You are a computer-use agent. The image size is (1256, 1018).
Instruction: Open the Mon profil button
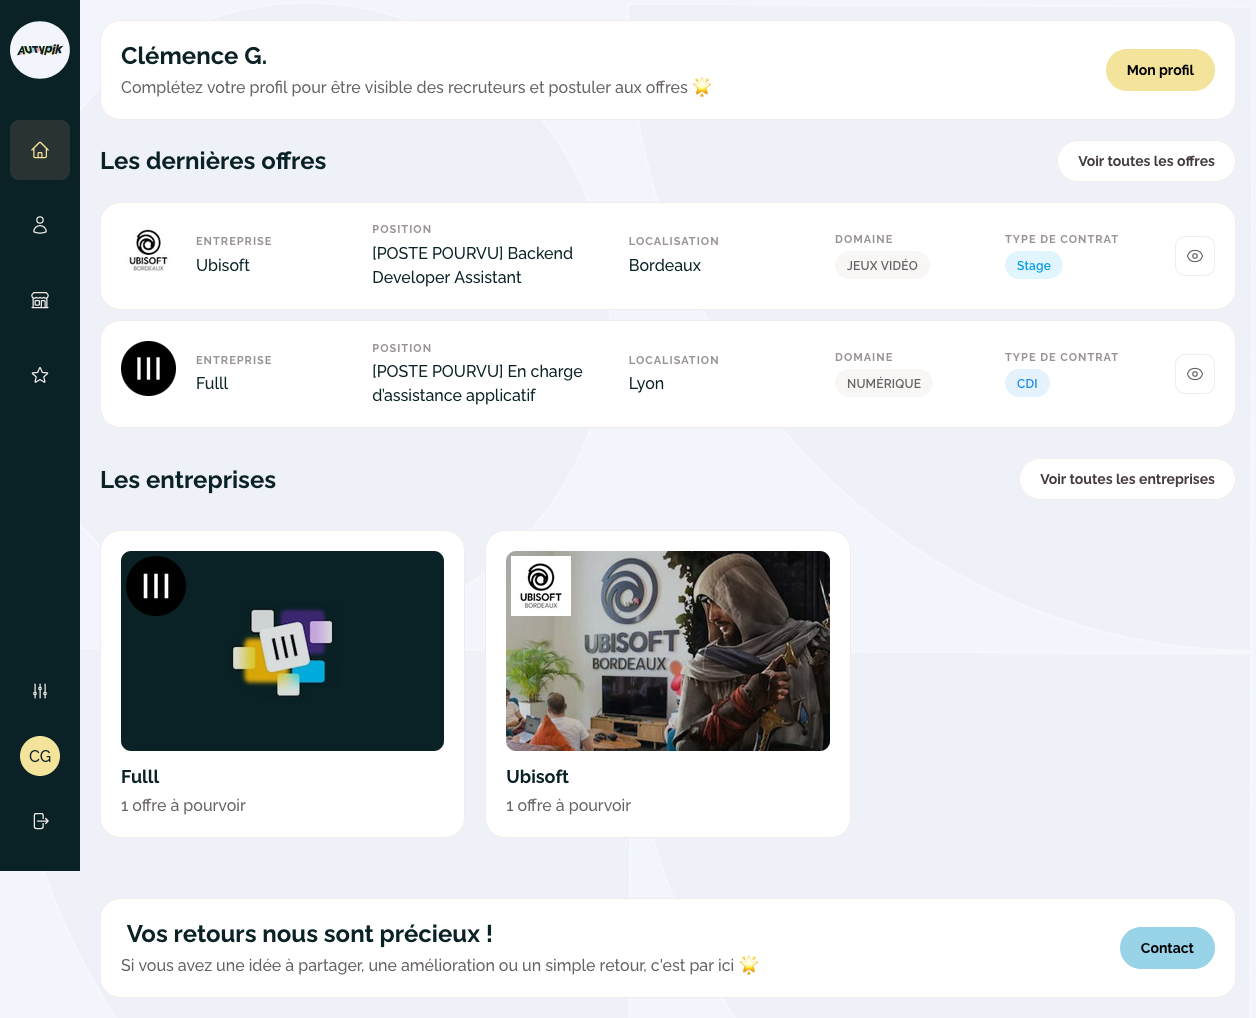1160,70
